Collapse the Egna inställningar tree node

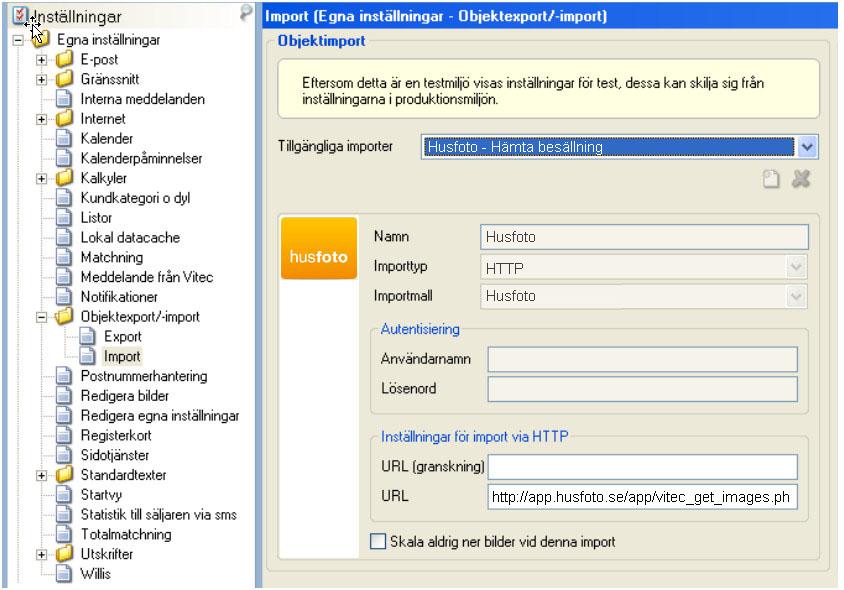click(x=18, y=40)
